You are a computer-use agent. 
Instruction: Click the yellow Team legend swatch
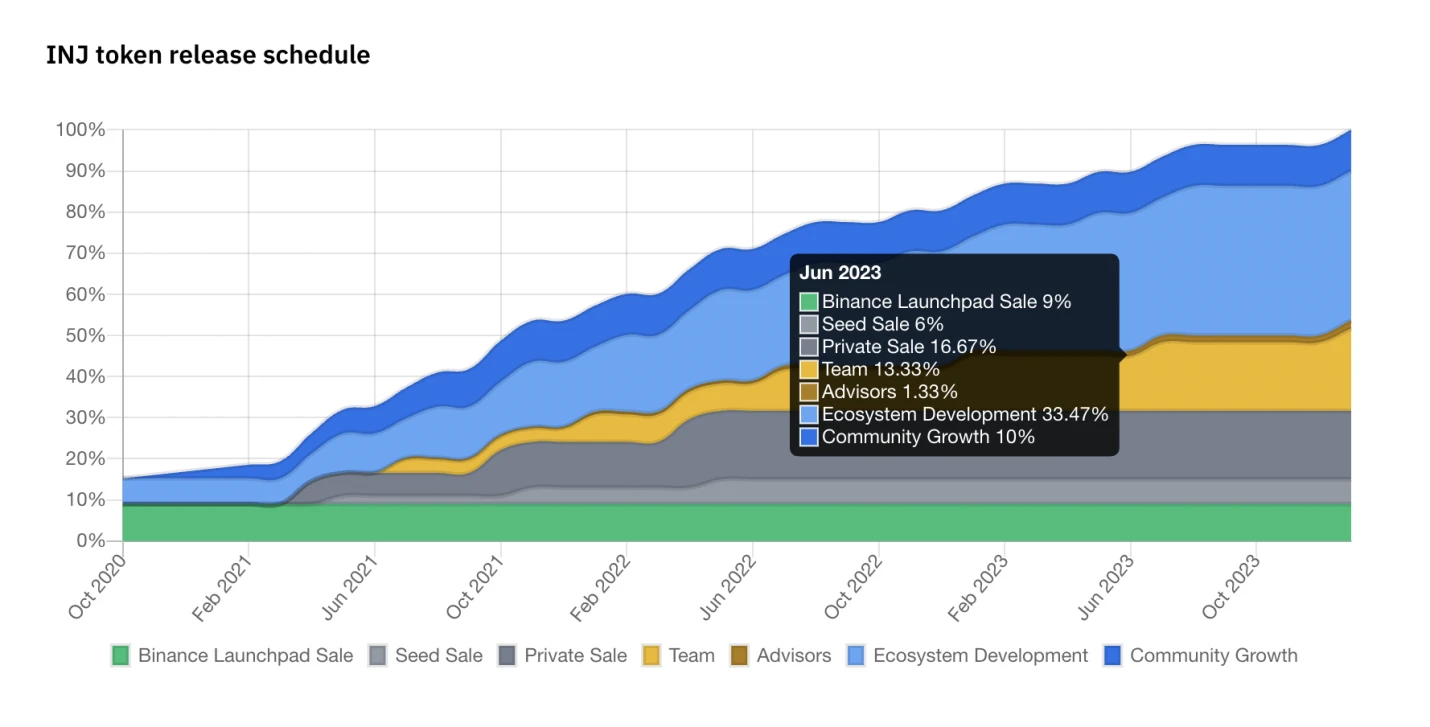pyautogui.click(x=652, y=656)
